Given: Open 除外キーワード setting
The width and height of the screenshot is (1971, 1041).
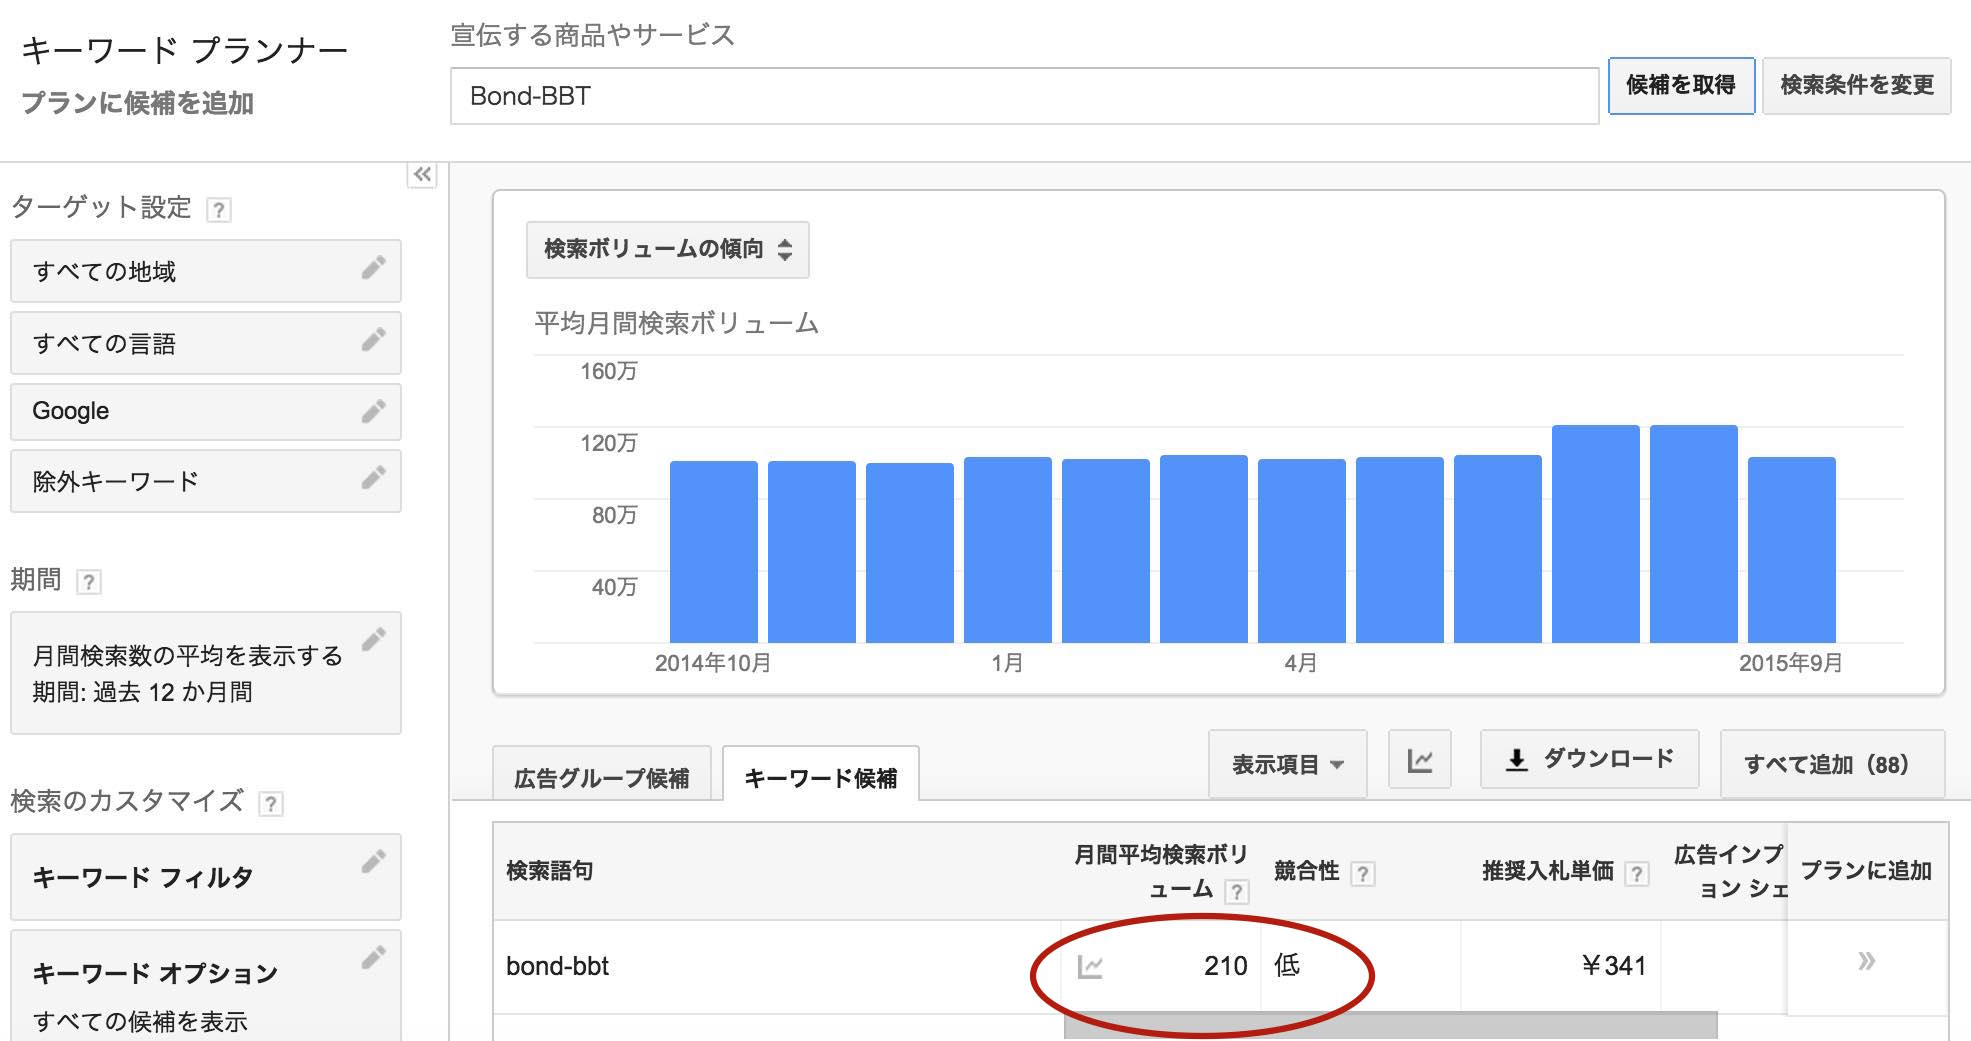Looking at the screenshot, I should [206, 481].
